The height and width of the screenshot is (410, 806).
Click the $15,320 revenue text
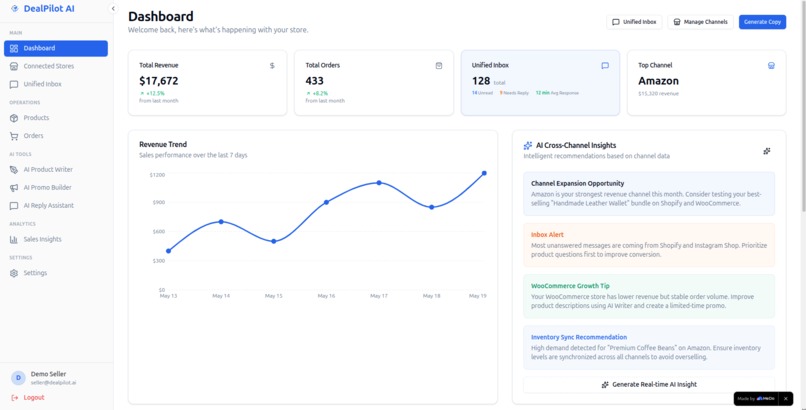[x=658, y=94]
